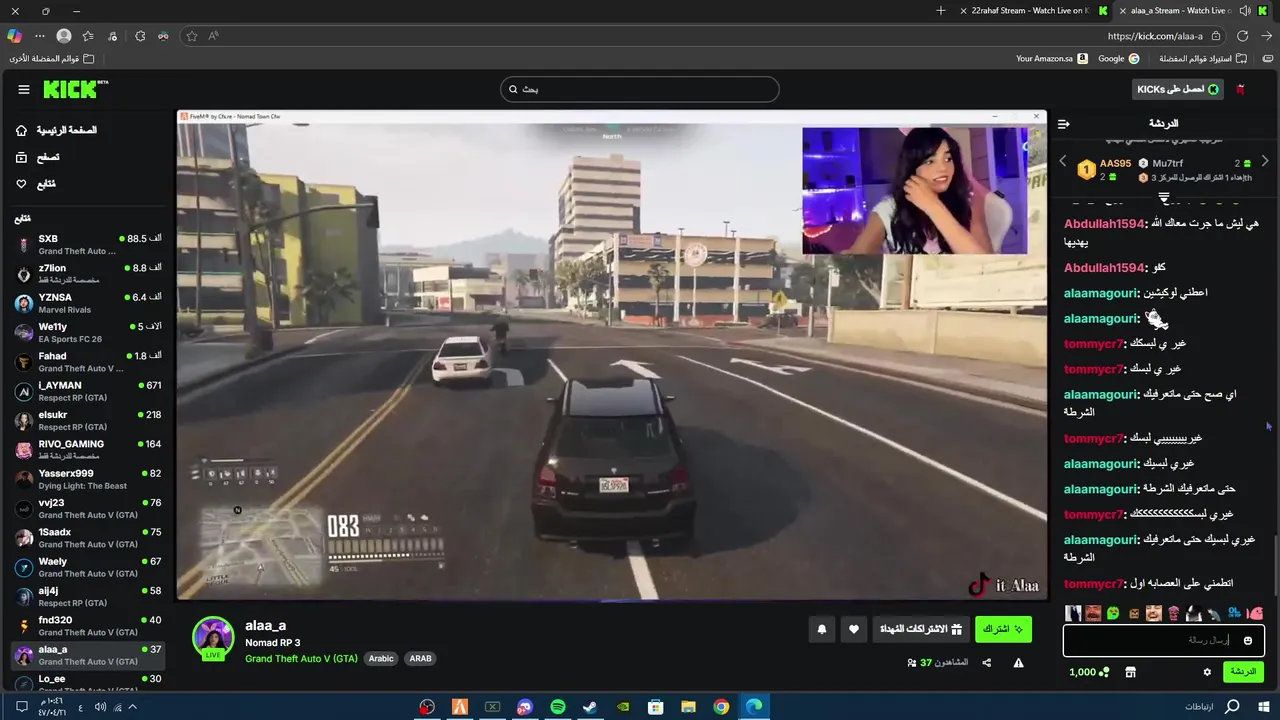Image resolution: width=1280 pixels, height=720 pixels.
Task: Expand the leaderboard drop handle
Action: pos(1164,198)
